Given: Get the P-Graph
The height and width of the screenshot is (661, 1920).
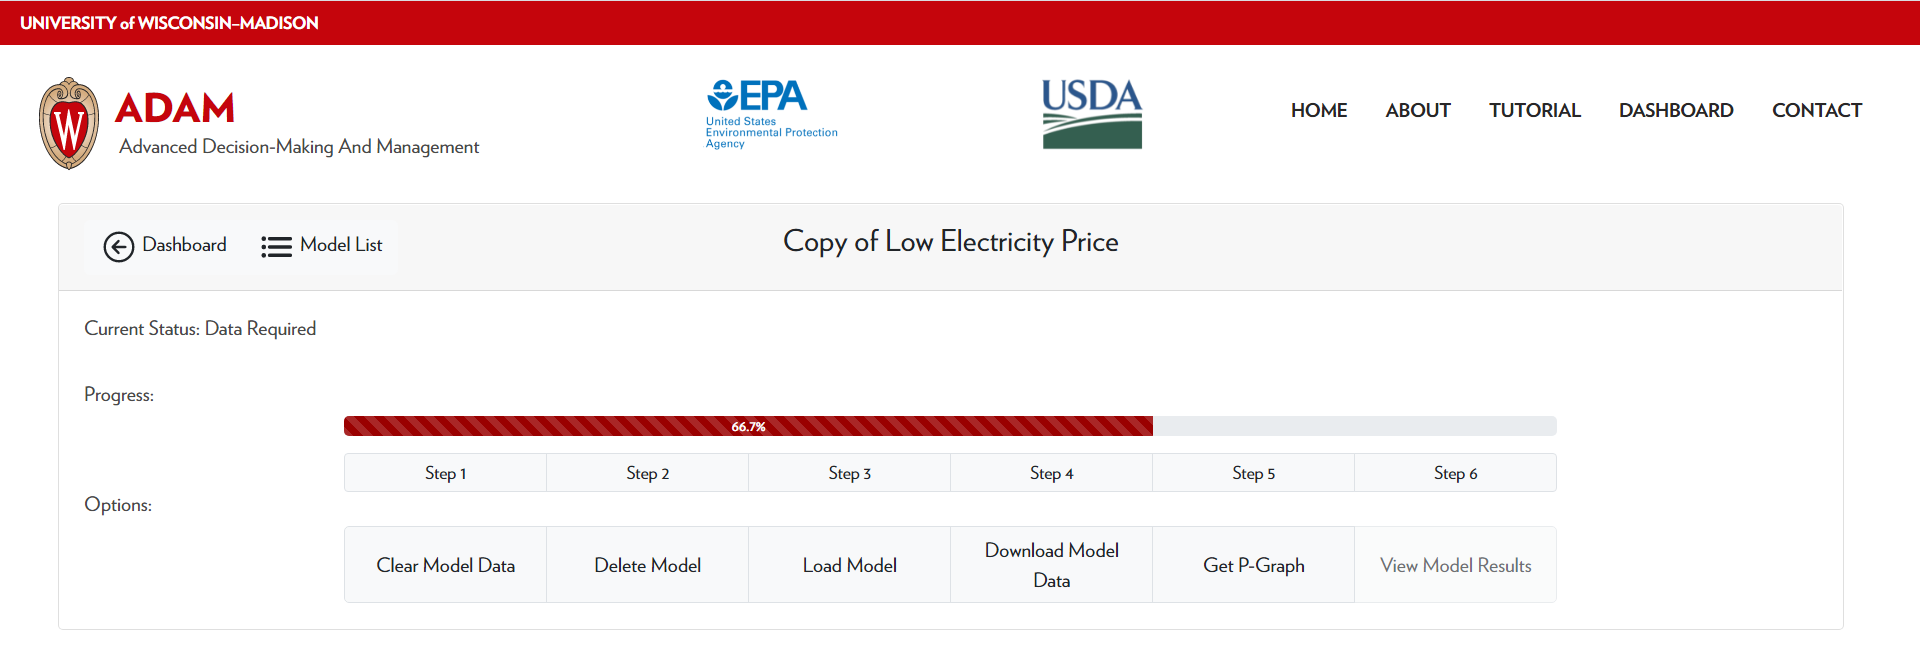Looking at the screenshot, I should tap(1253, 565).
